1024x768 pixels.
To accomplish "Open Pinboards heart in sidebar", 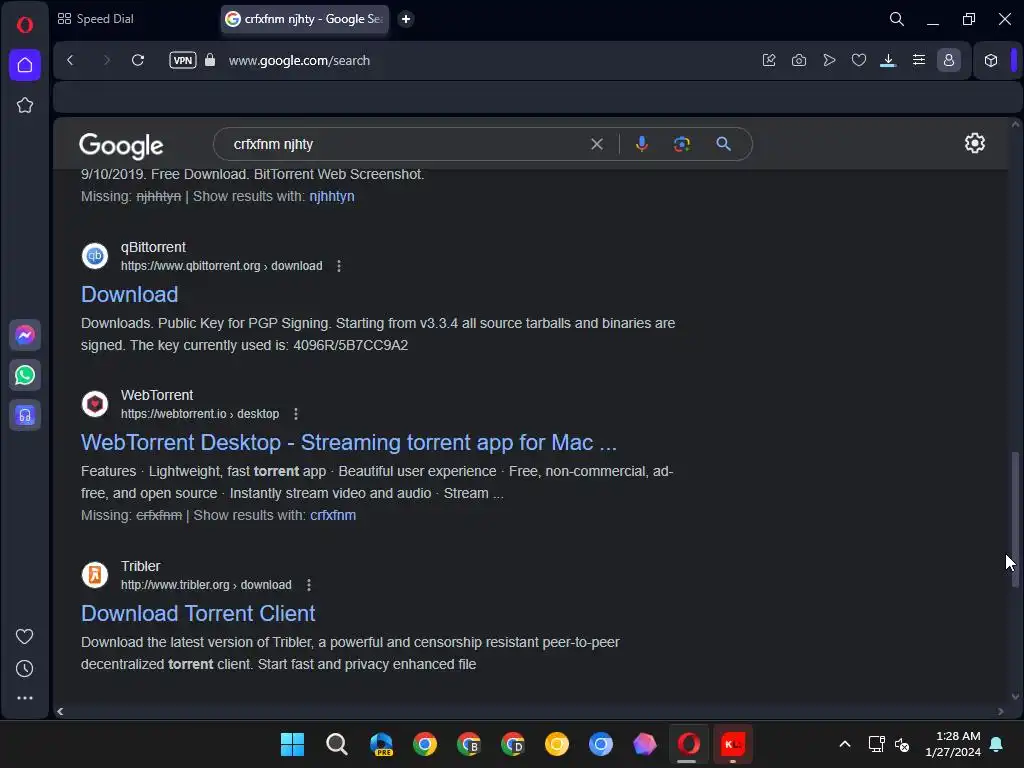I will (25, 636).
